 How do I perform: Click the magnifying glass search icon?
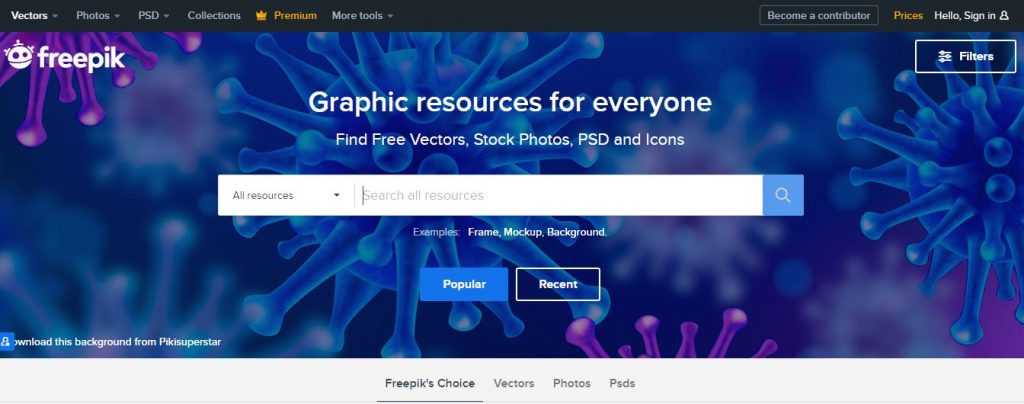tap(782, 195)
